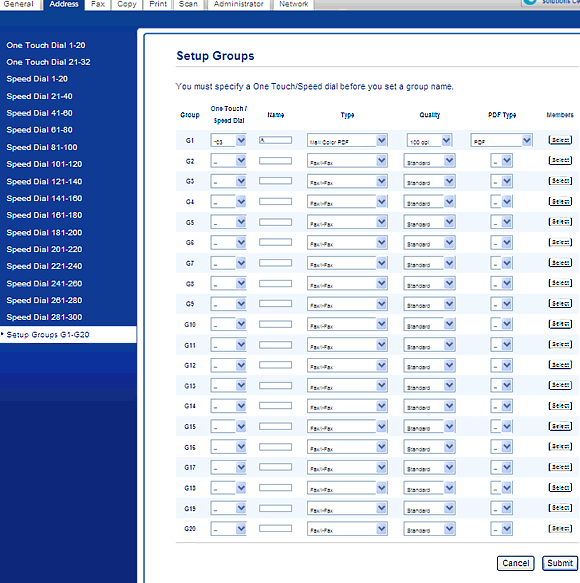Open One Touch Dial 1-20 page
Screen dimensions: 580x583
click(46, 45)
